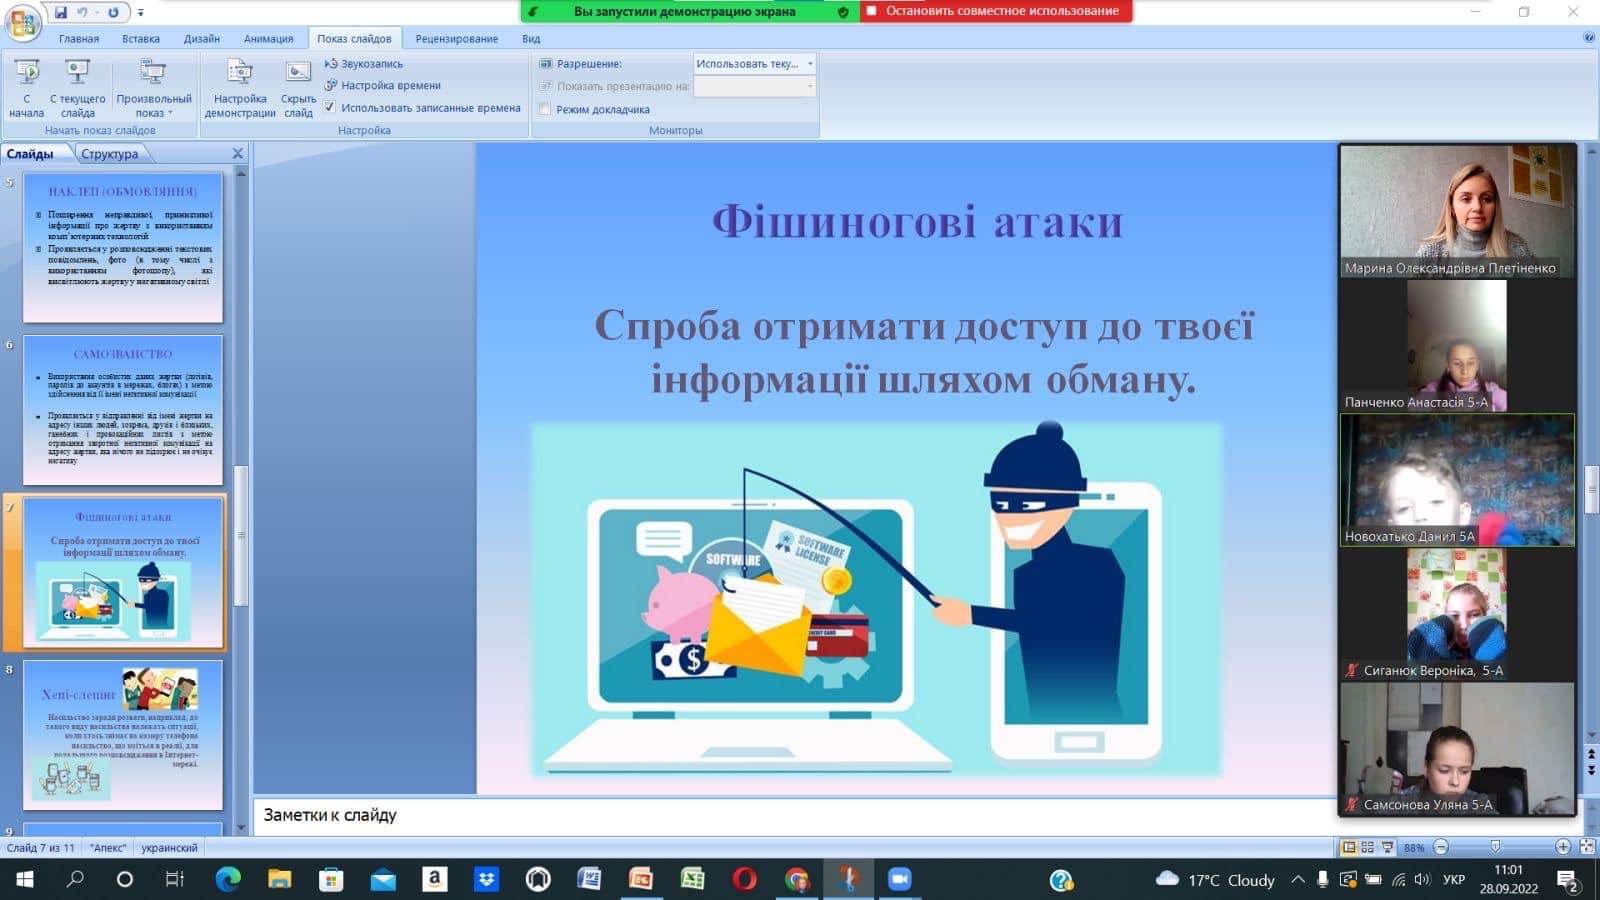Start Slide Show view status icon

(x=1387, y=847)
